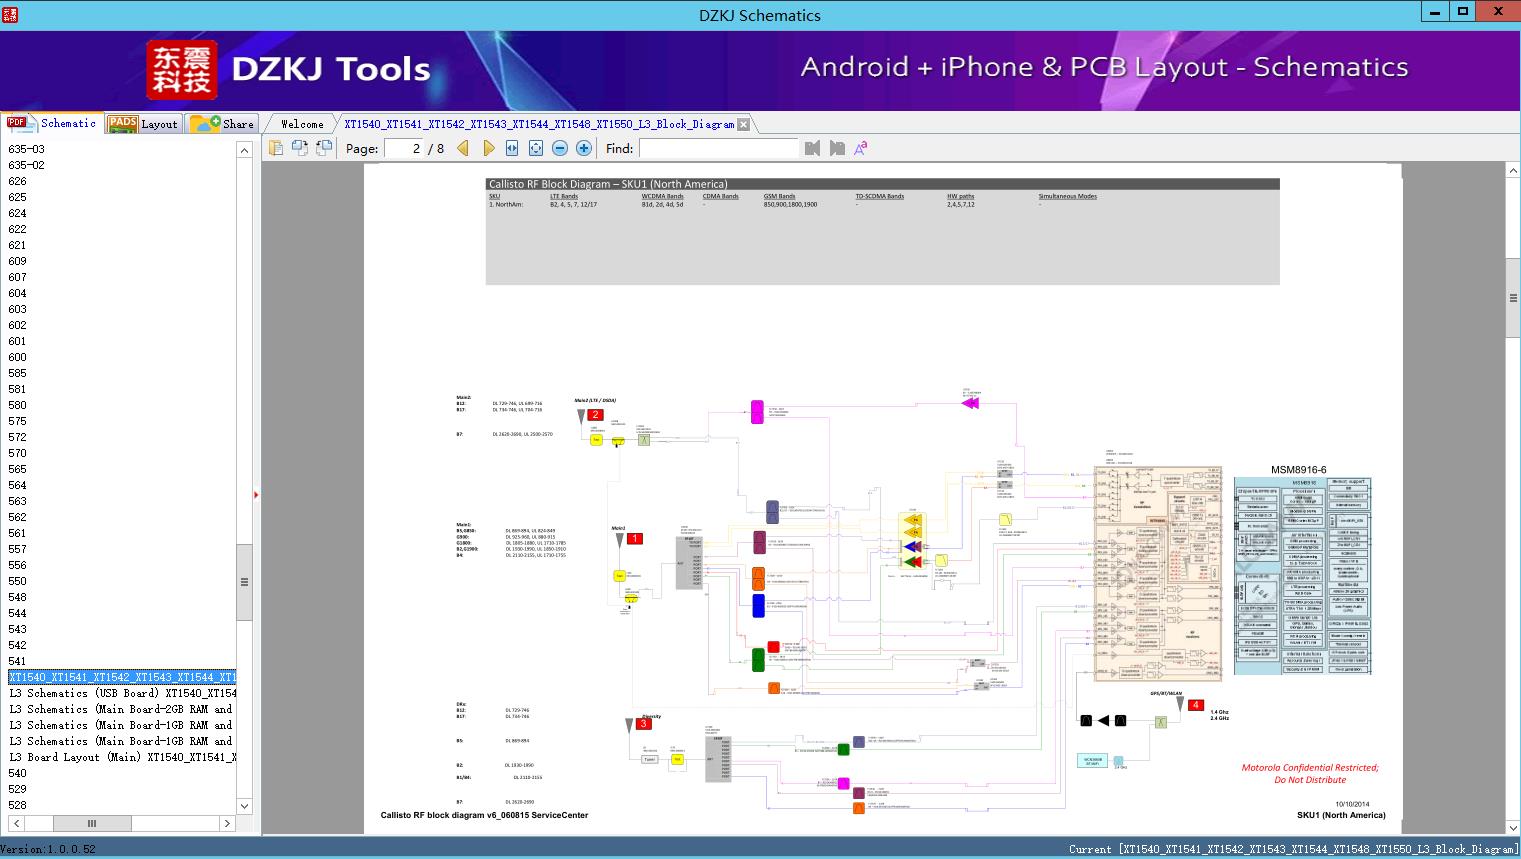Select list entry 557

click(18, 549)
